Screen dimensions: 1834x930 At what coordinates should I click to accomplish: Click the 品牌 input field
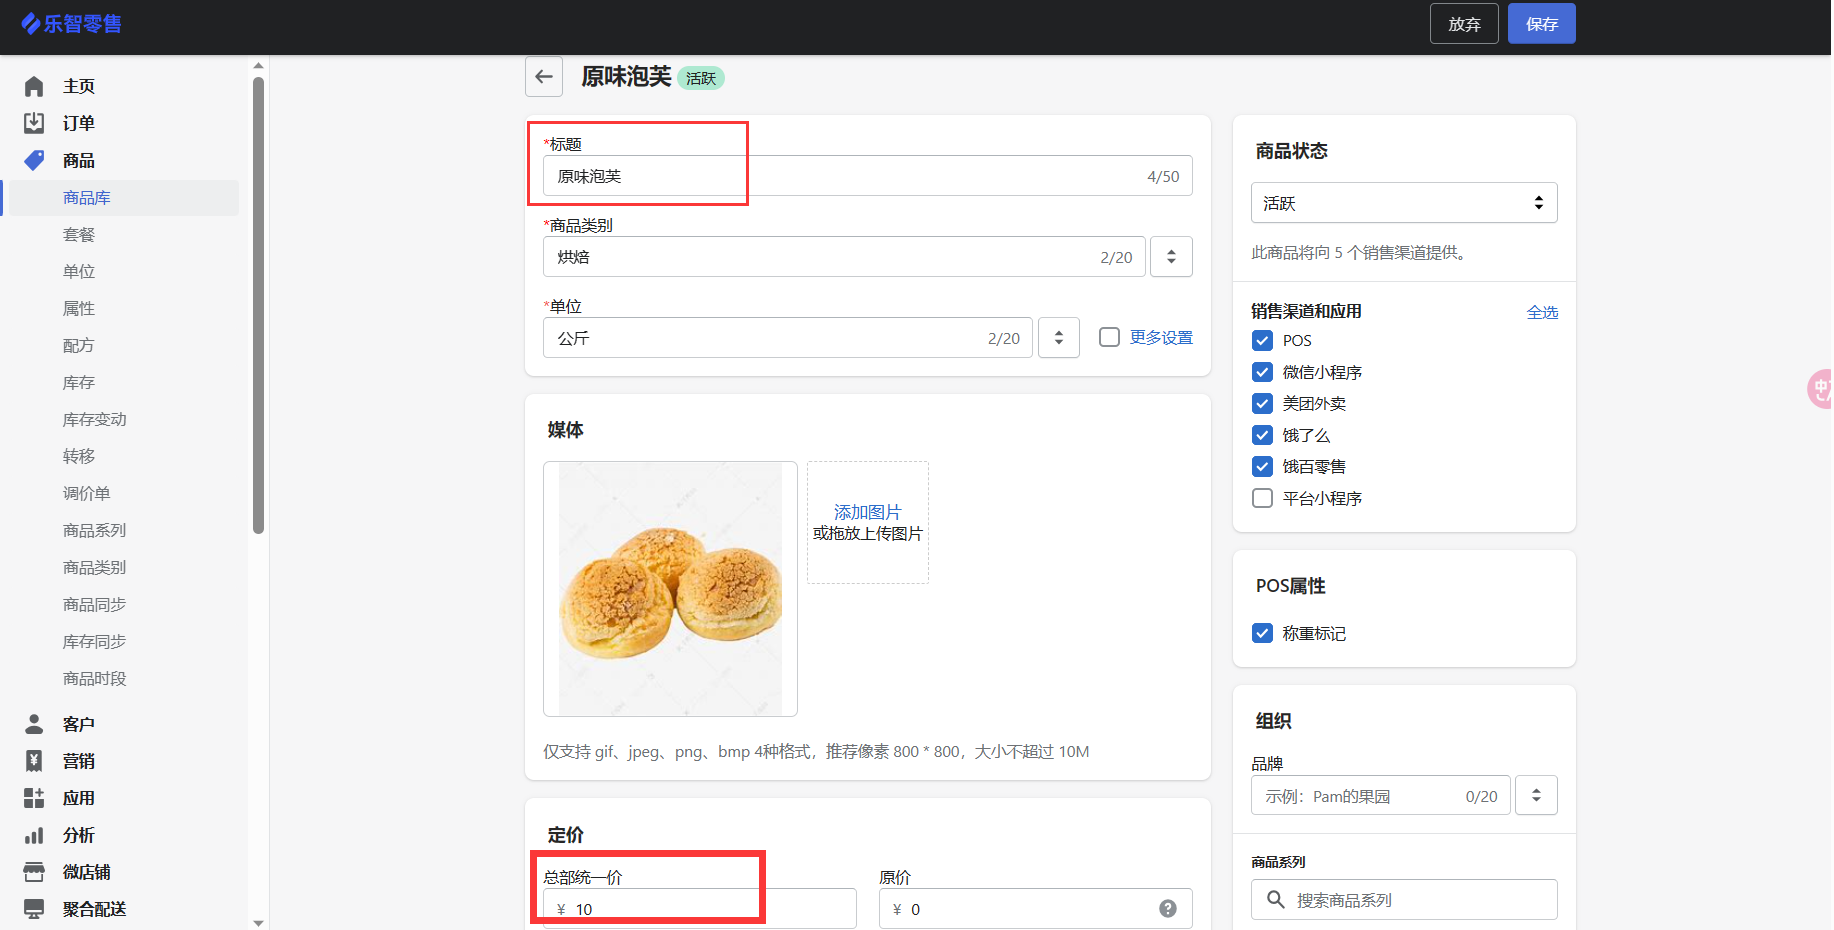pos(1381,796)
